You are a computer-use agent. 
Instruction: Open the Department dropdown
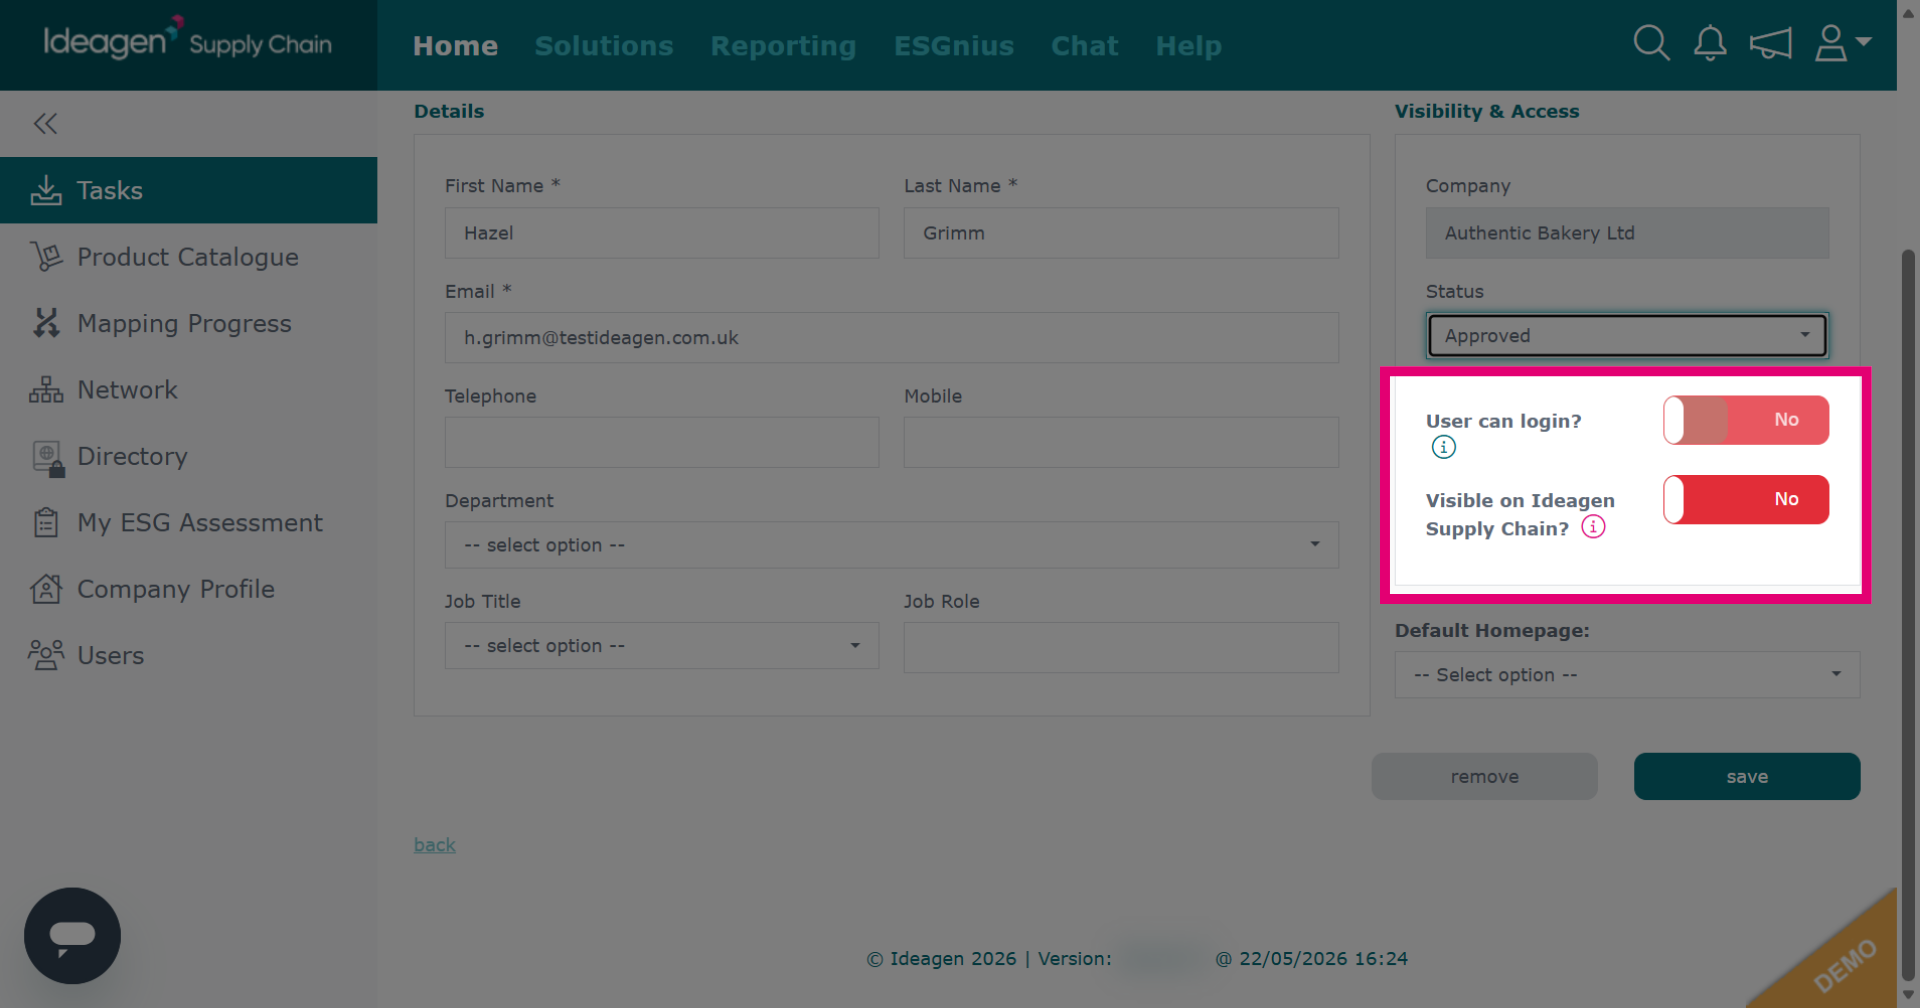(x=891, y=545)
